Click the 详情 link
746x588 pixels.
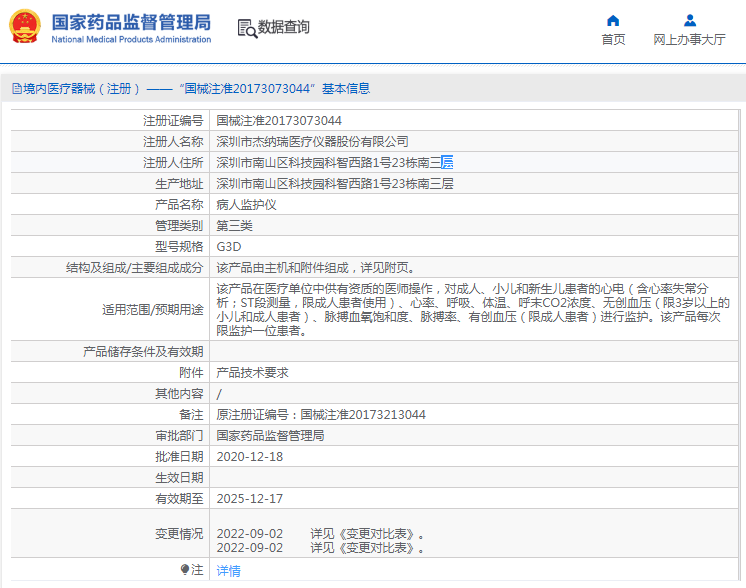(228, 570)
